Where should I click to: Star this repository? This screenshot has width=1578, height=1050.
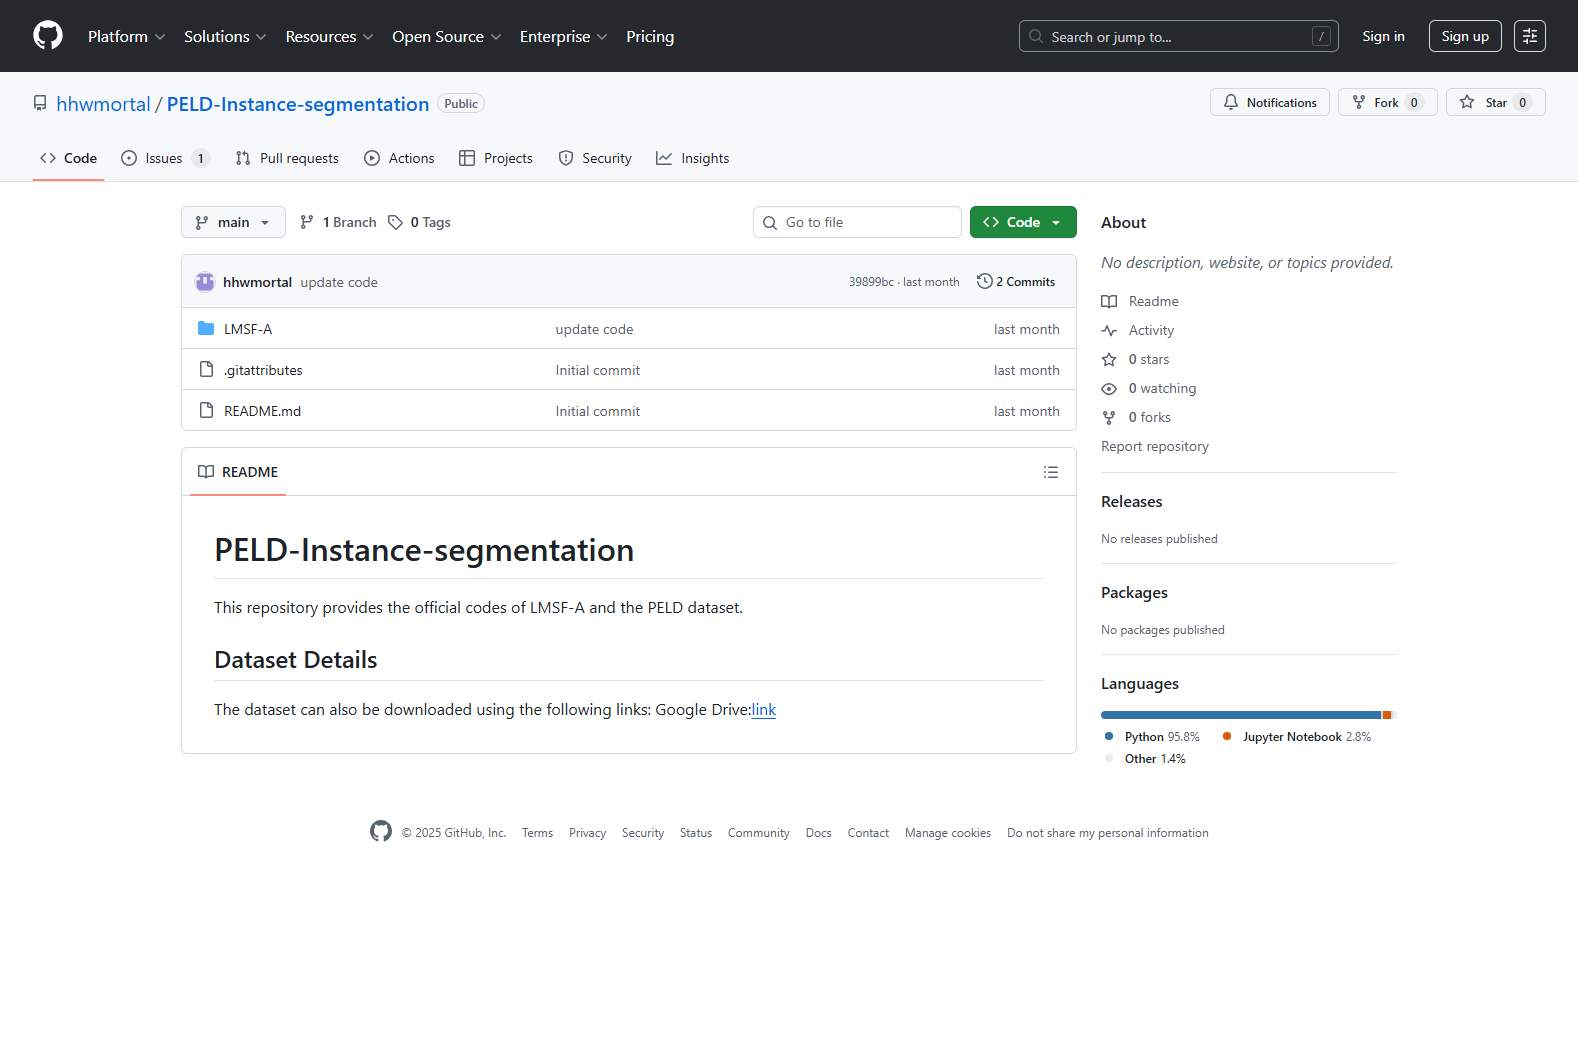coord(1496,102)
